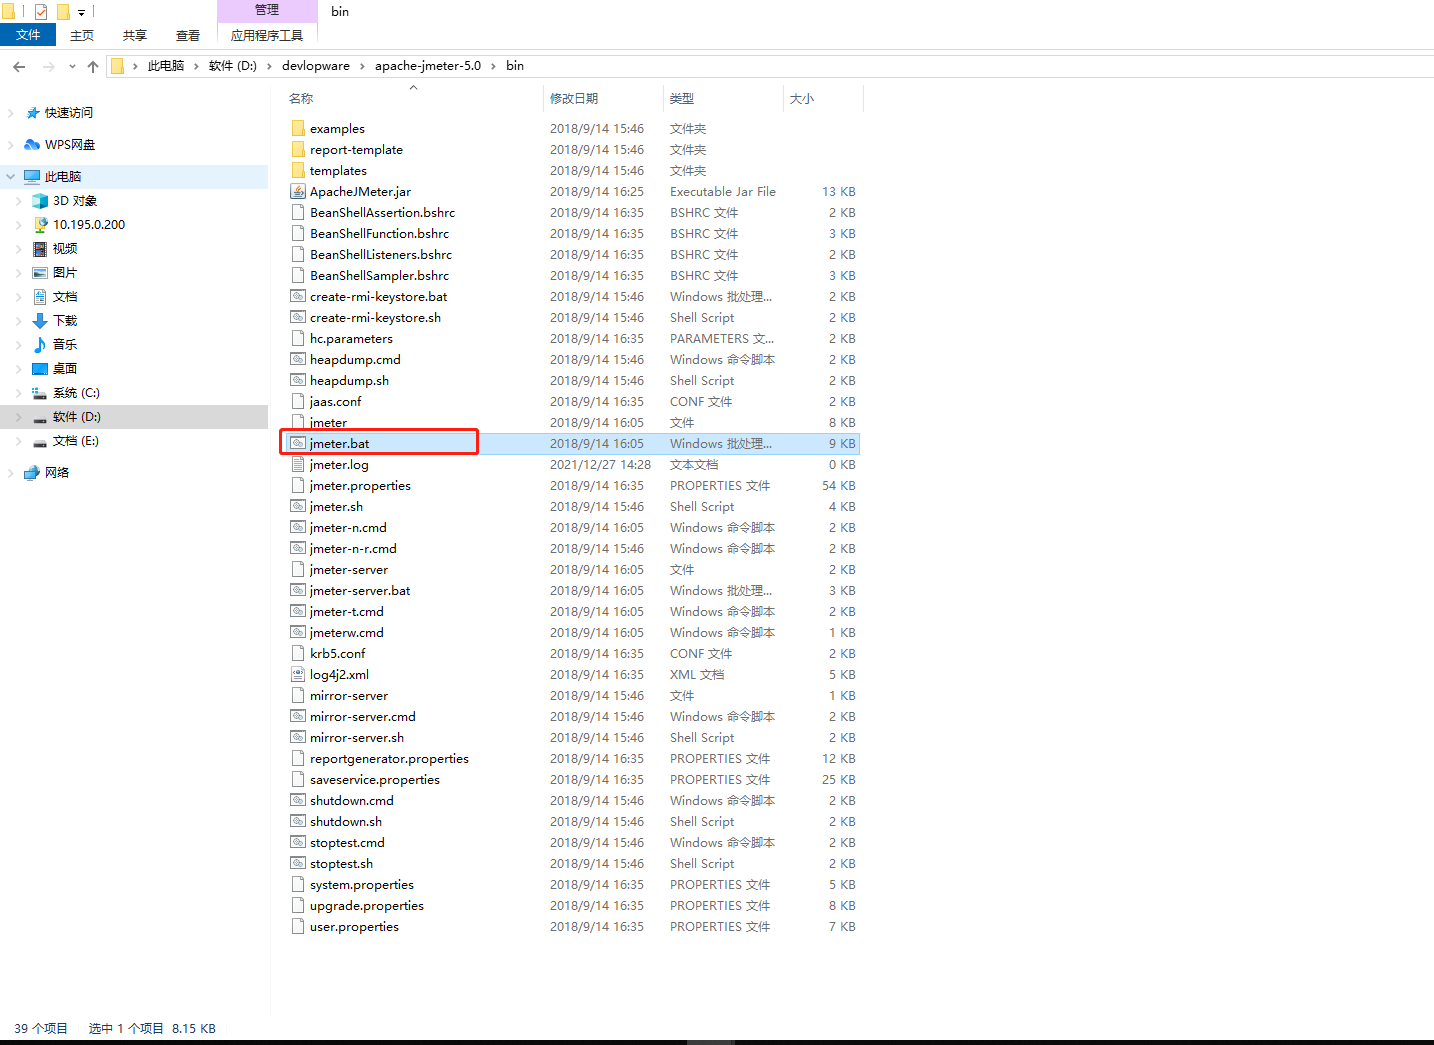Select the templates folder icon
The height and width of the screenshot is (1045, 1434).
298,170
